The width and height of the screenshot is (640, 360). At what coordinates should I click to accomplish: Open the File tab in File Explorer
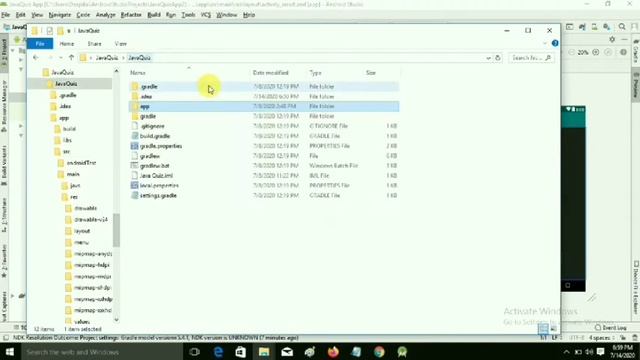coord(40,44)
